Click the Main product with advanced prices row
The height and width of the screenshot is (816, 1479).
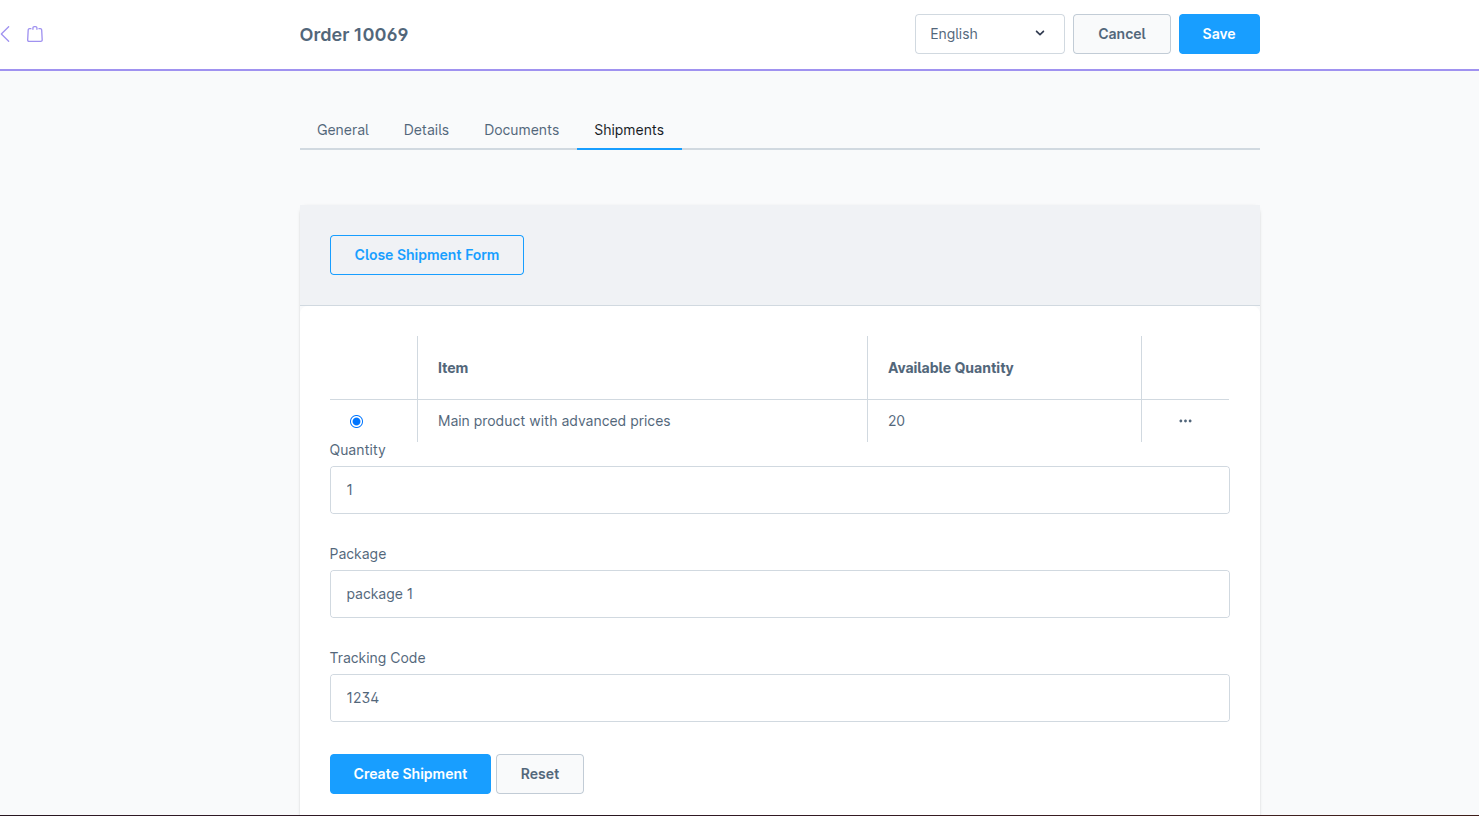[x=554, y=421]
